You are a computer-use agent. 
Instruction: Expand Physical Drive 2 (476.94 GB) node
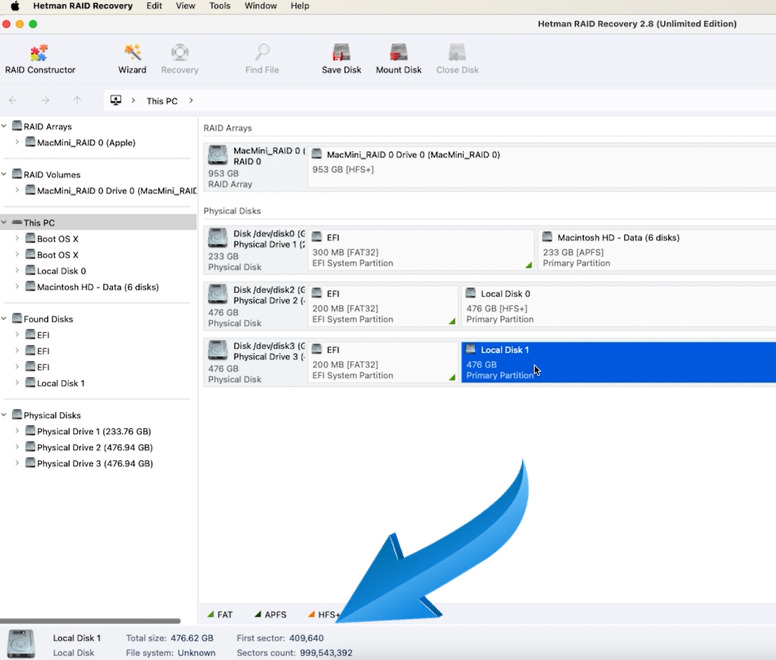tap(17, 447)
